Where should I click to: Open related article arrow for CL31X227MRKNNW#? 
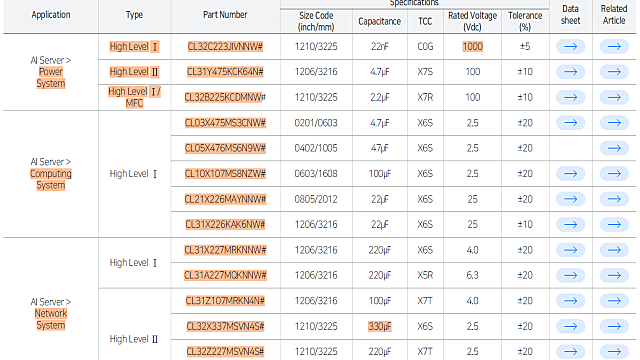pyautogui.click(x=614, y=250)
